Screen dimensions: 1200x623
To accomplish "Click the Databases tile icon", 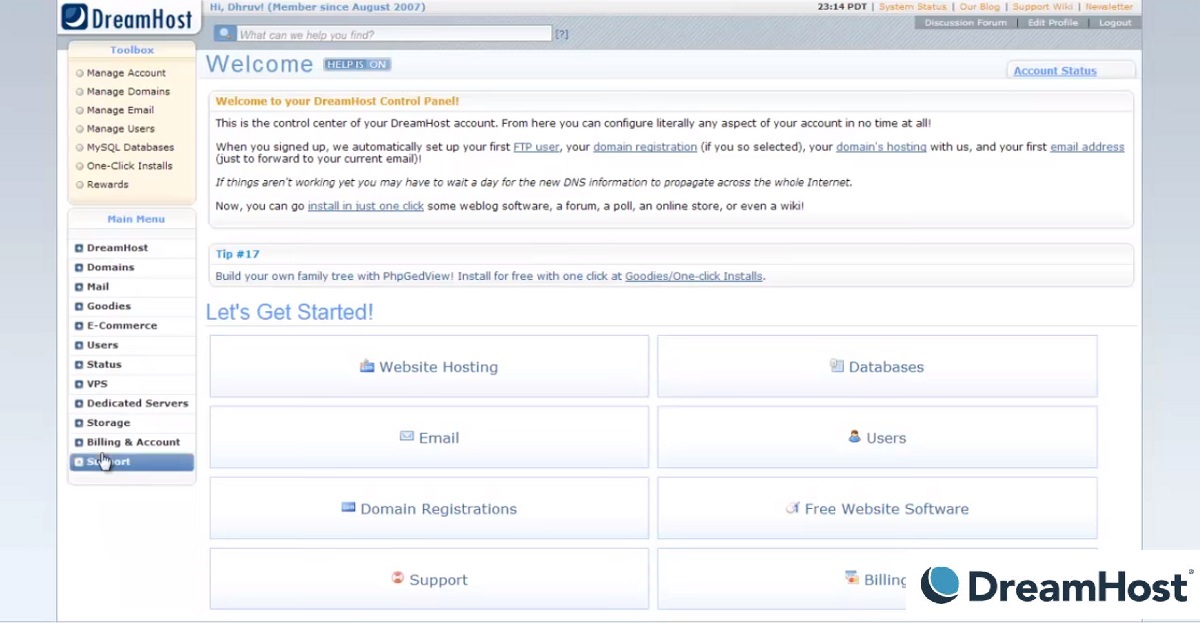I will pos(836,366).
